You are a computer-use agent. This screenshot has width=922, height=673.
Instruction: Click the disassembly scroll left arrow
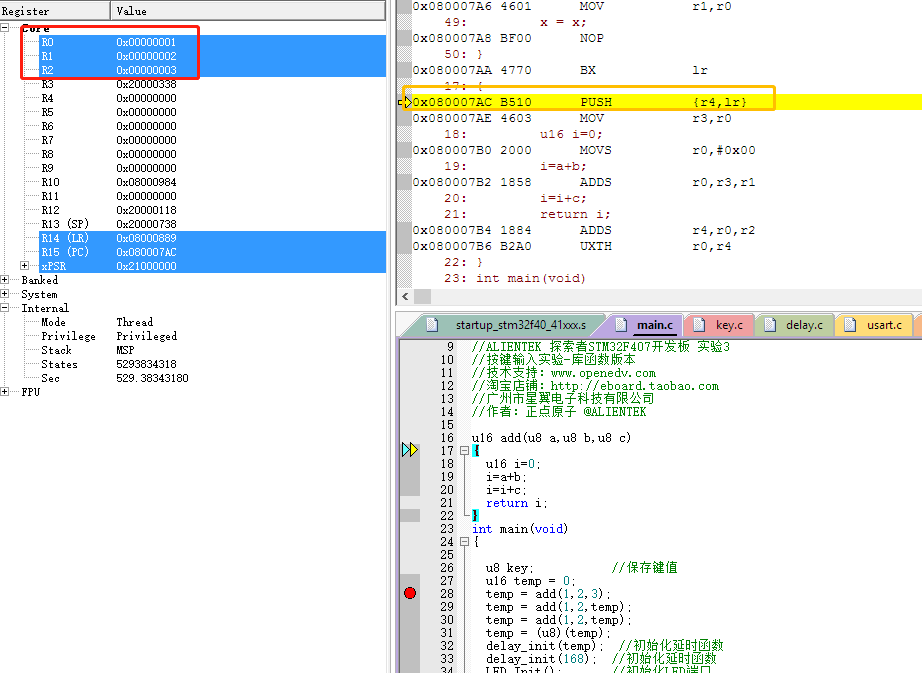pyautogui.click(x=405, y=297)
